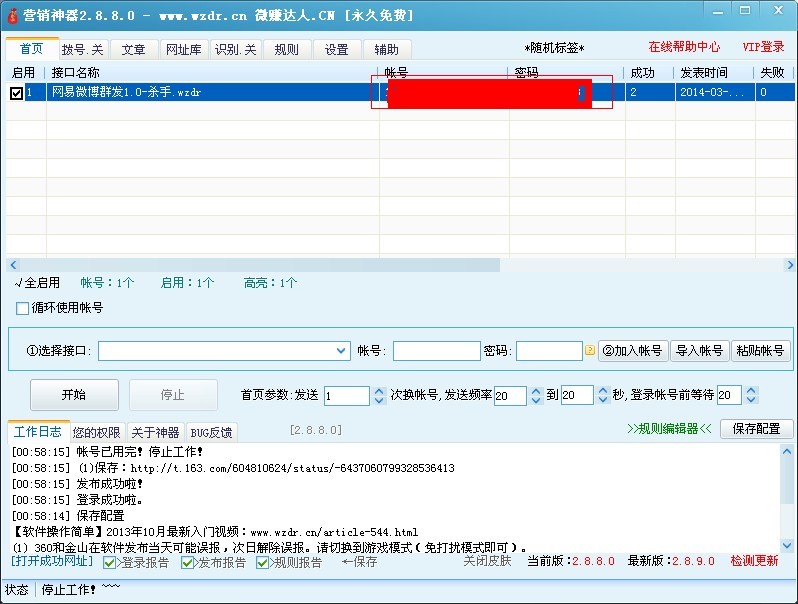The width and height of the screenshot is (798, 604).
Task: Click the left arrow of horizontal scrollbar
Action: pyautogui.click(x=13, y=265)
